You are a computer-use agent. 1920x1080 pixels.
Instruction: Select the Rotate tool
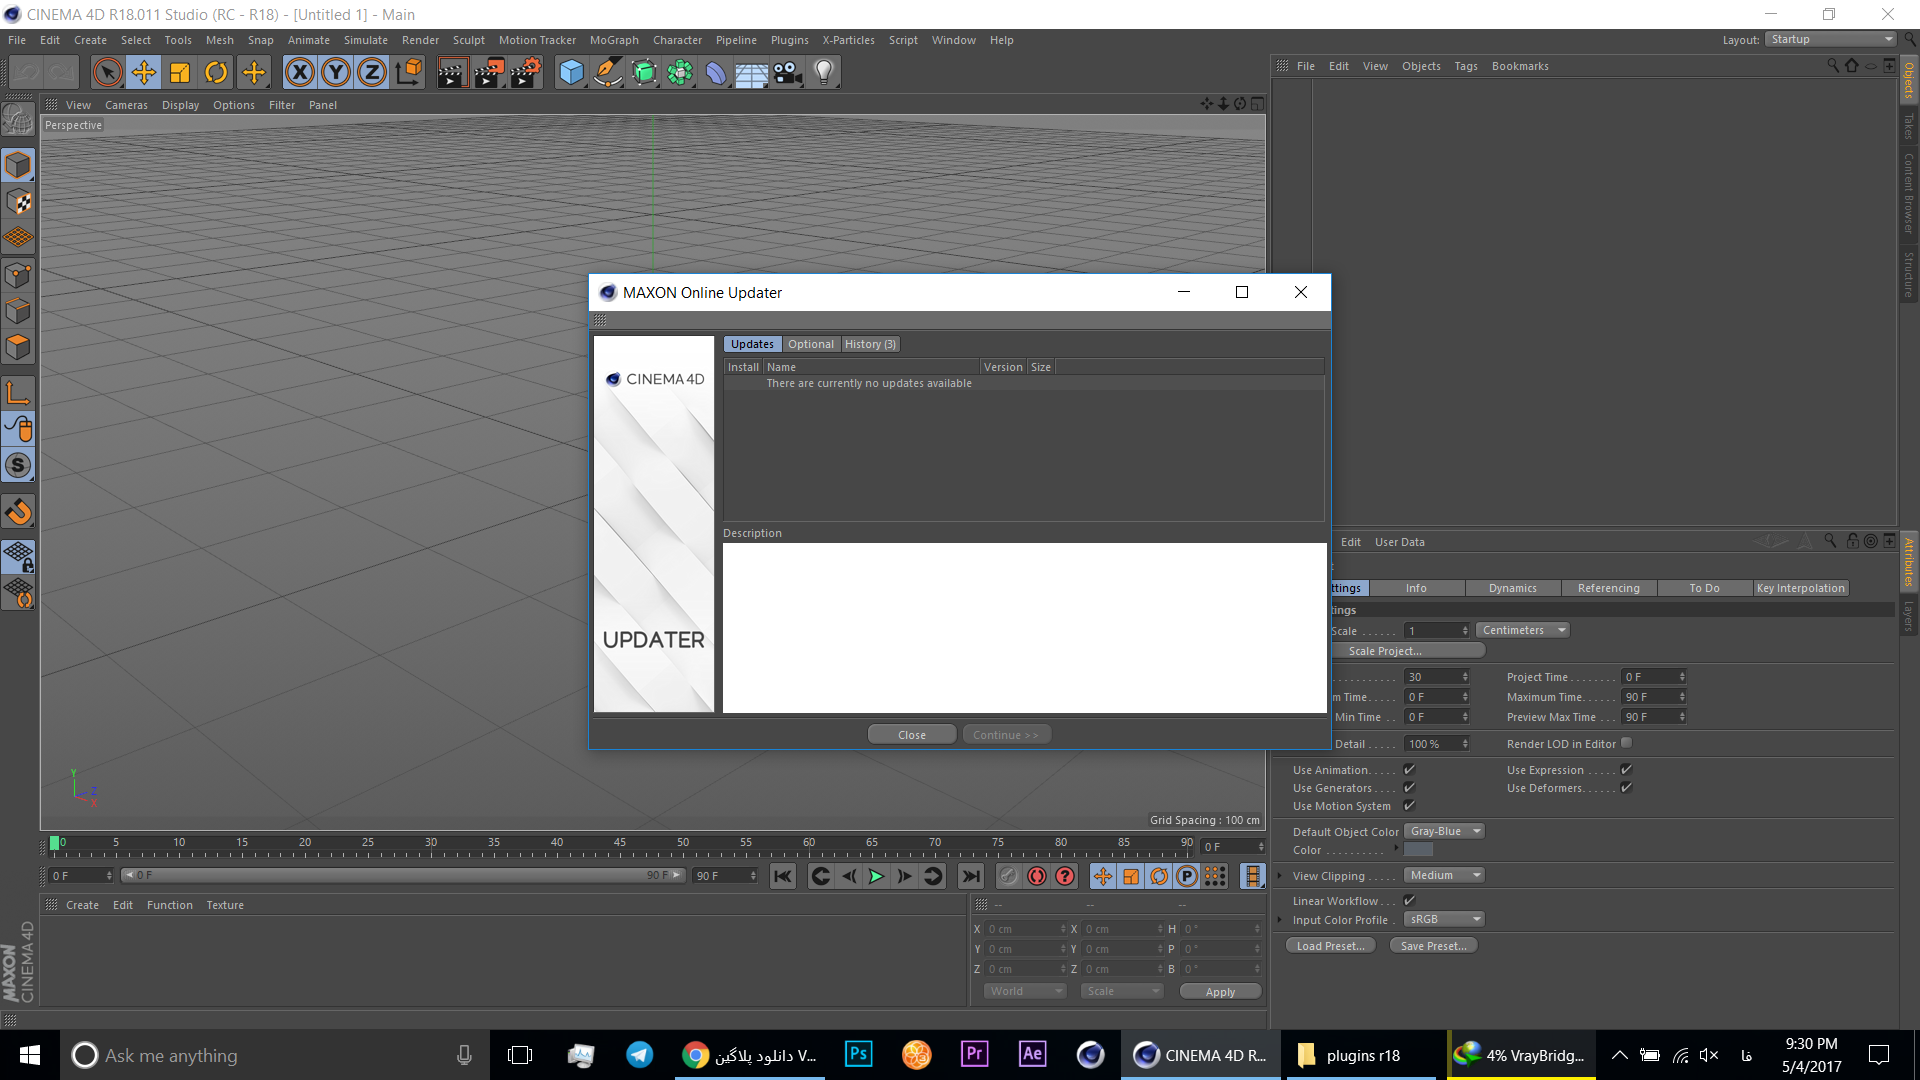(216, 72)
